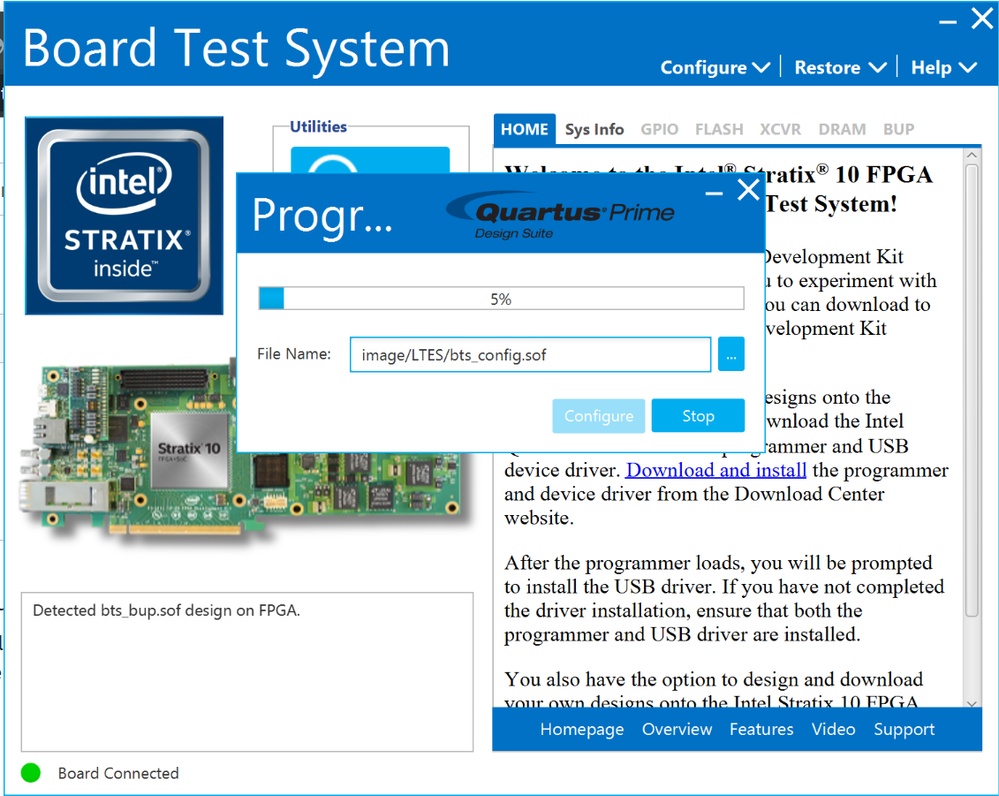
Task: Click the blue Utilities panel button
Action: 370,160
